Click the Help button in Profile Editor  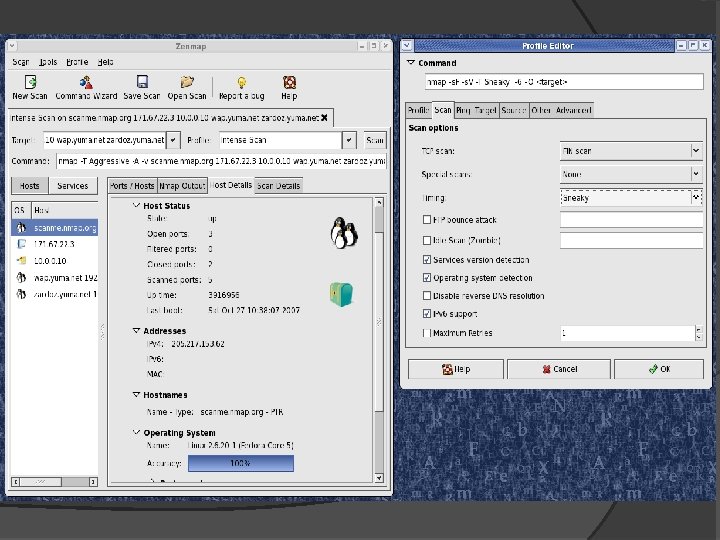coord(456,369)
